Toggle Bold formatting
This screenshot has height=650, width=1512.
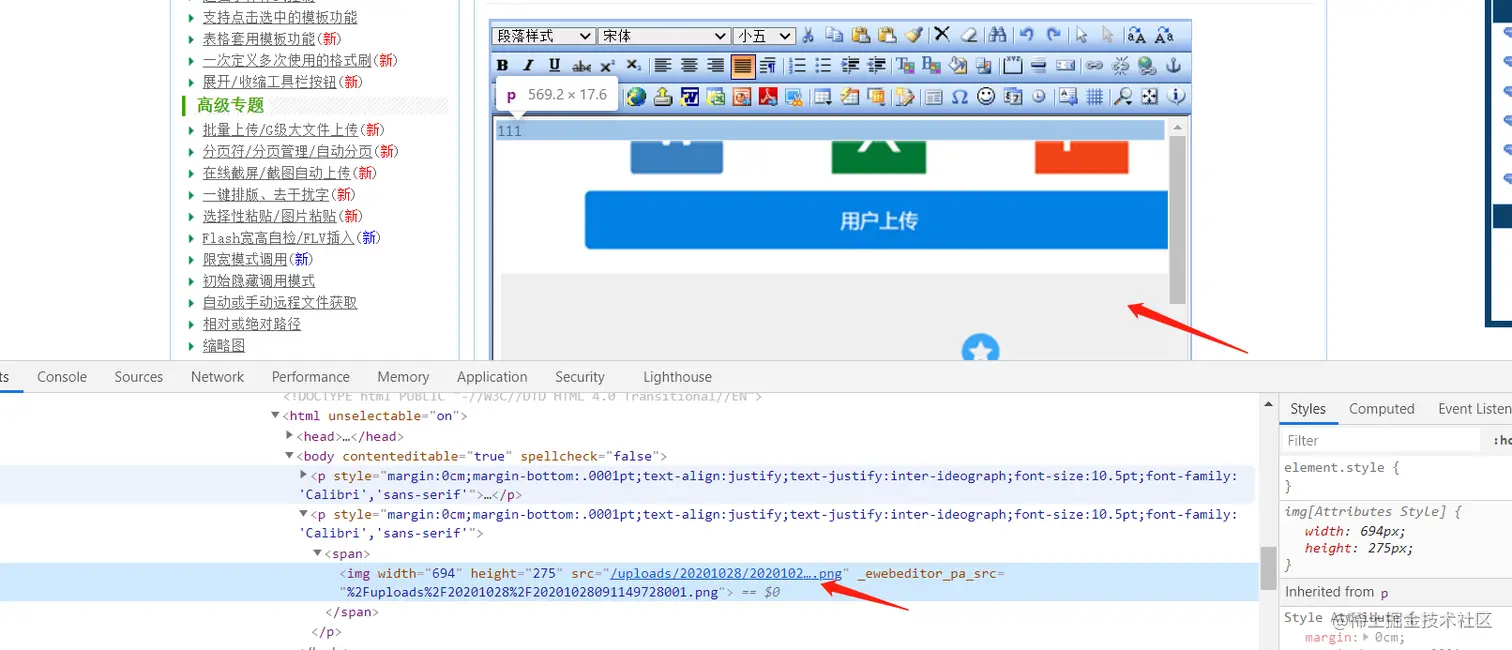point(502,65)
